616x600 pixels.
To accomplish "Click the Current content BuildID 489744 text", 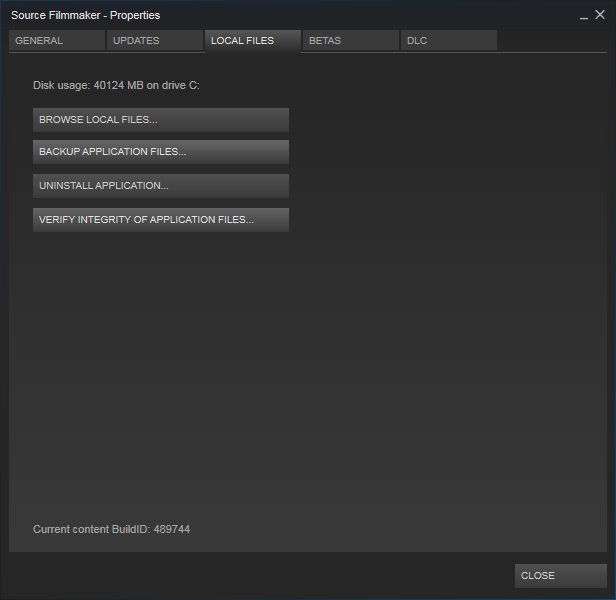I will click(112, 529).
